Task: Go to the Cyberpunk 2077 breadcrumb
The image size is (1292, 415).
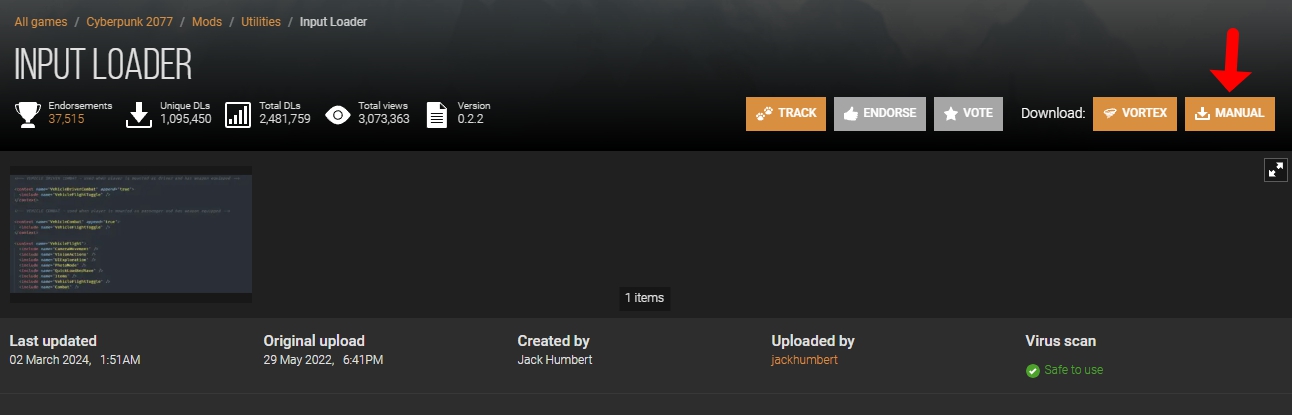Action: 128,22
